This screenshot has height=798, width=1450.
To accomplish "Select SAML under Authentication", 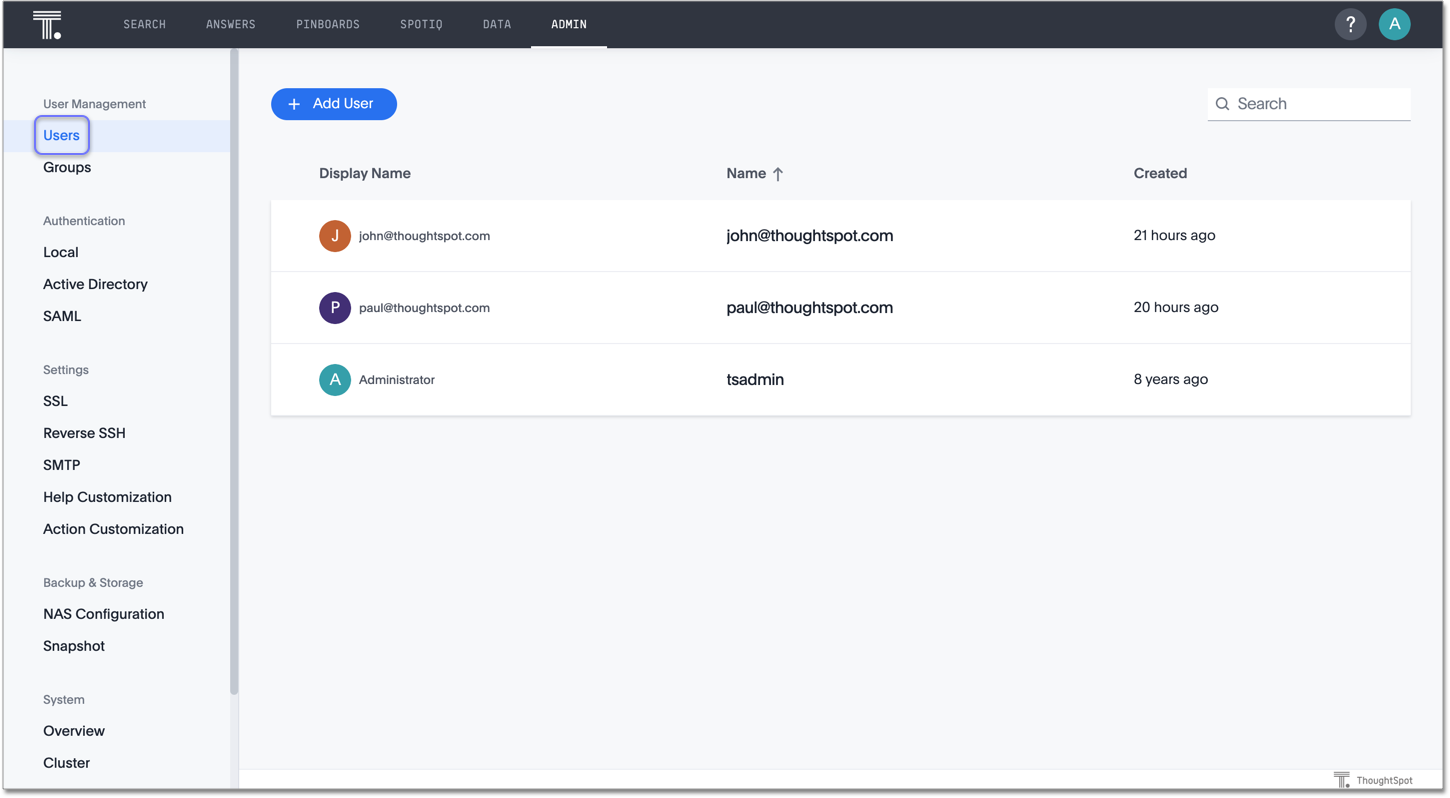I will click(x=62, y=316).
